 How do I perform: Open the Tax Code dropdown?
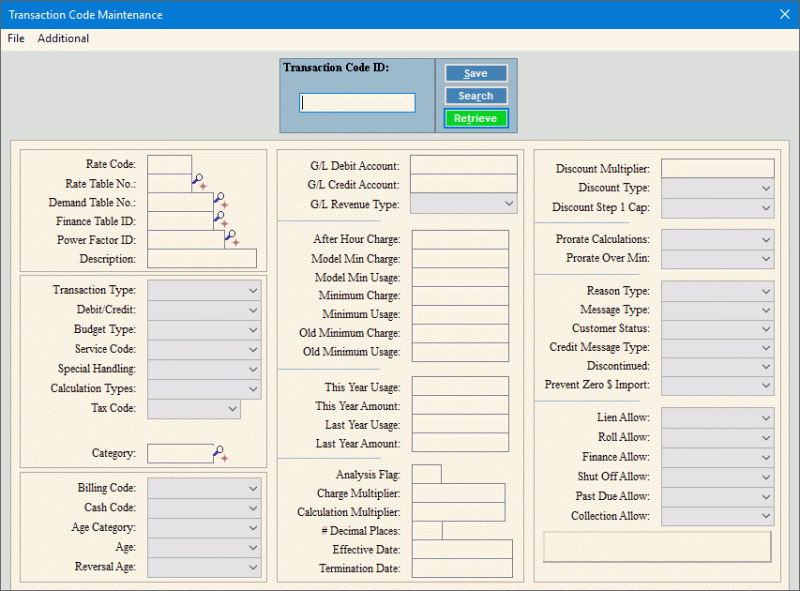[x=194, y=409]
